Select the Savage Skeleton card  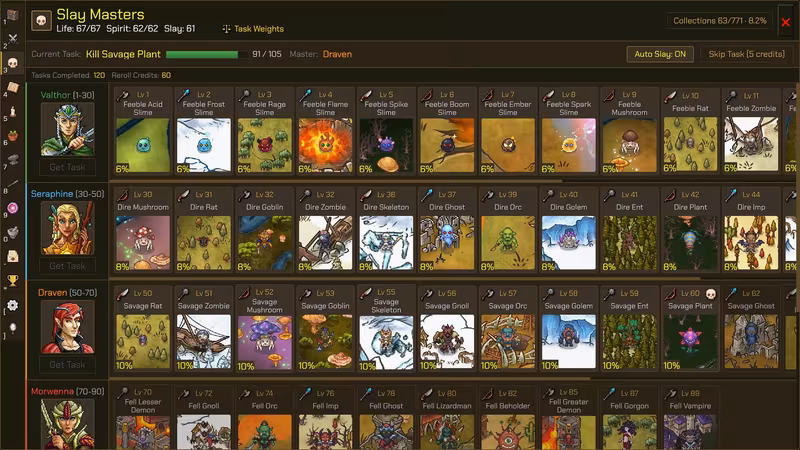point(386,329)
